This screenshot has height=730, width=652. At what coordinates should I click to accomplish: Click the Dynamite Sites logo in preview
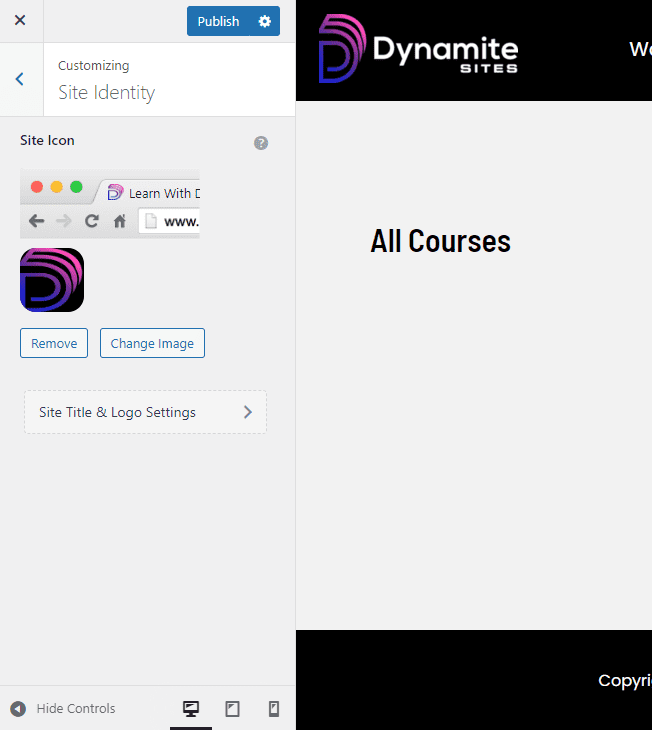pyautogui.click(x=418, y=49)
